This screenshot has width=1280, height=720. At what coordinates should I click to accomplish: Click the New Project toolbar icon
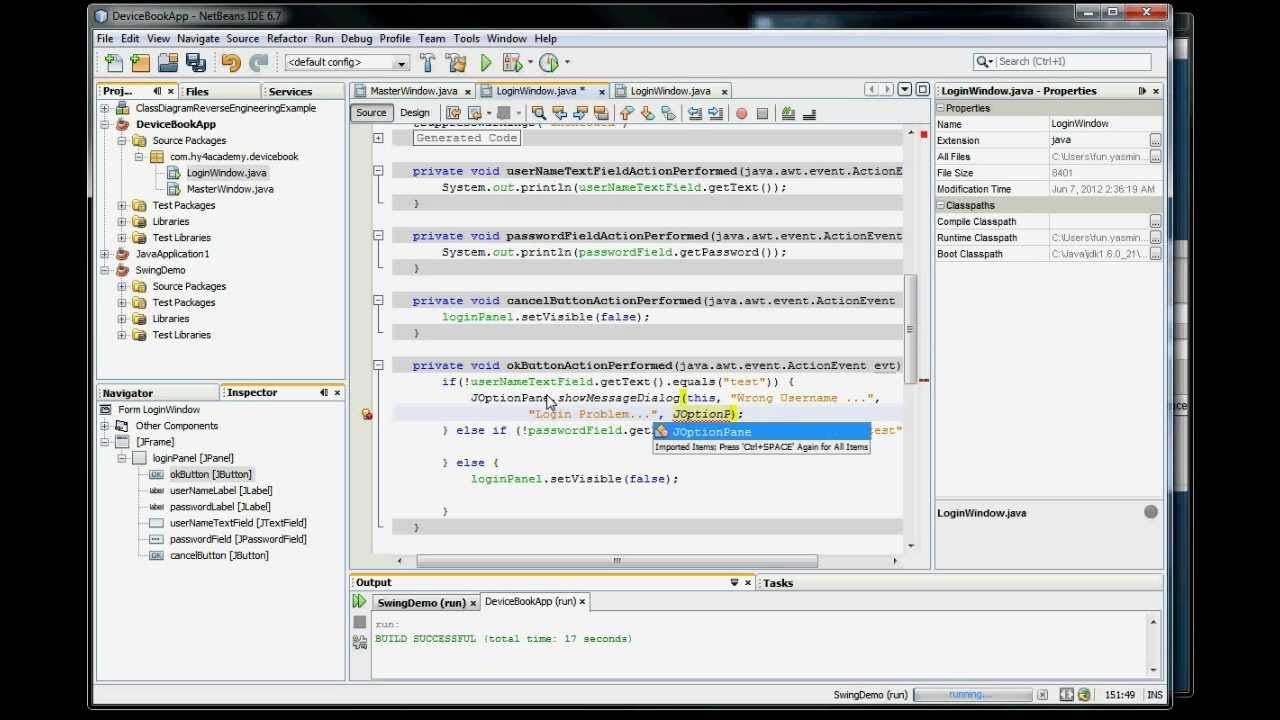[141, 63]
